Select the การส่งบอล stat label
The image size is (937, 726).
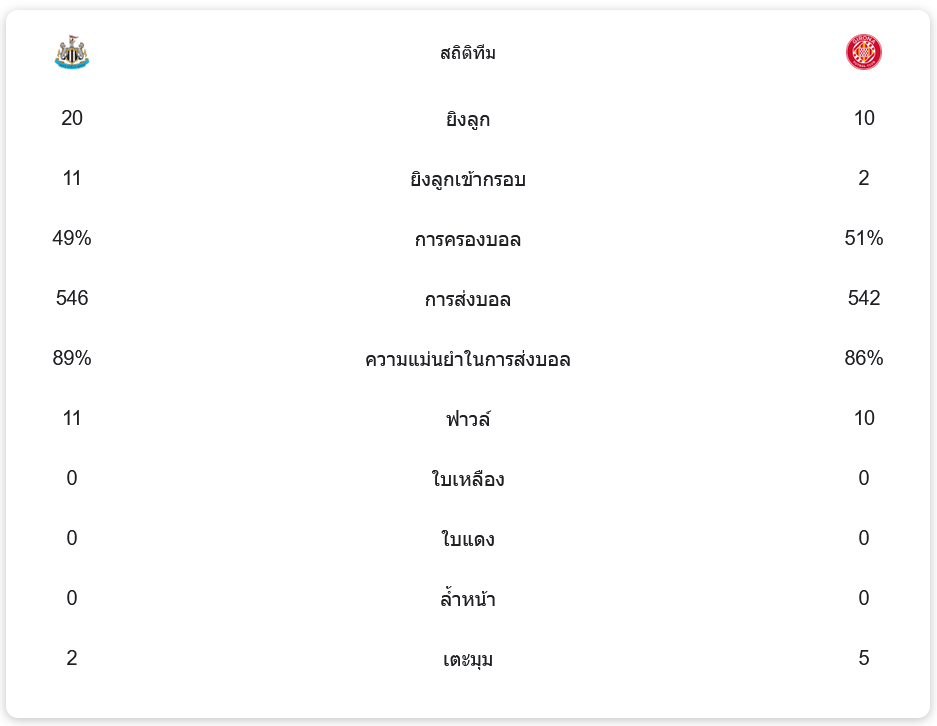coord(468,300)
